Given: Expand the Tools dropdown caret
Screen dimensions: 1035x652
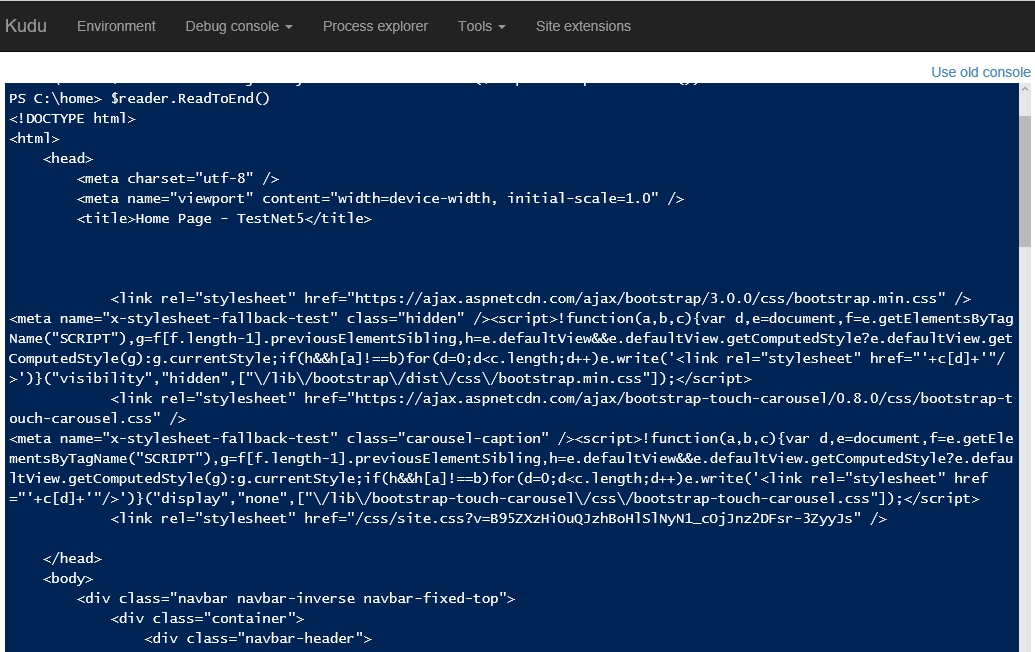Looking at the screenshot, I should click(x=502, y=27).
